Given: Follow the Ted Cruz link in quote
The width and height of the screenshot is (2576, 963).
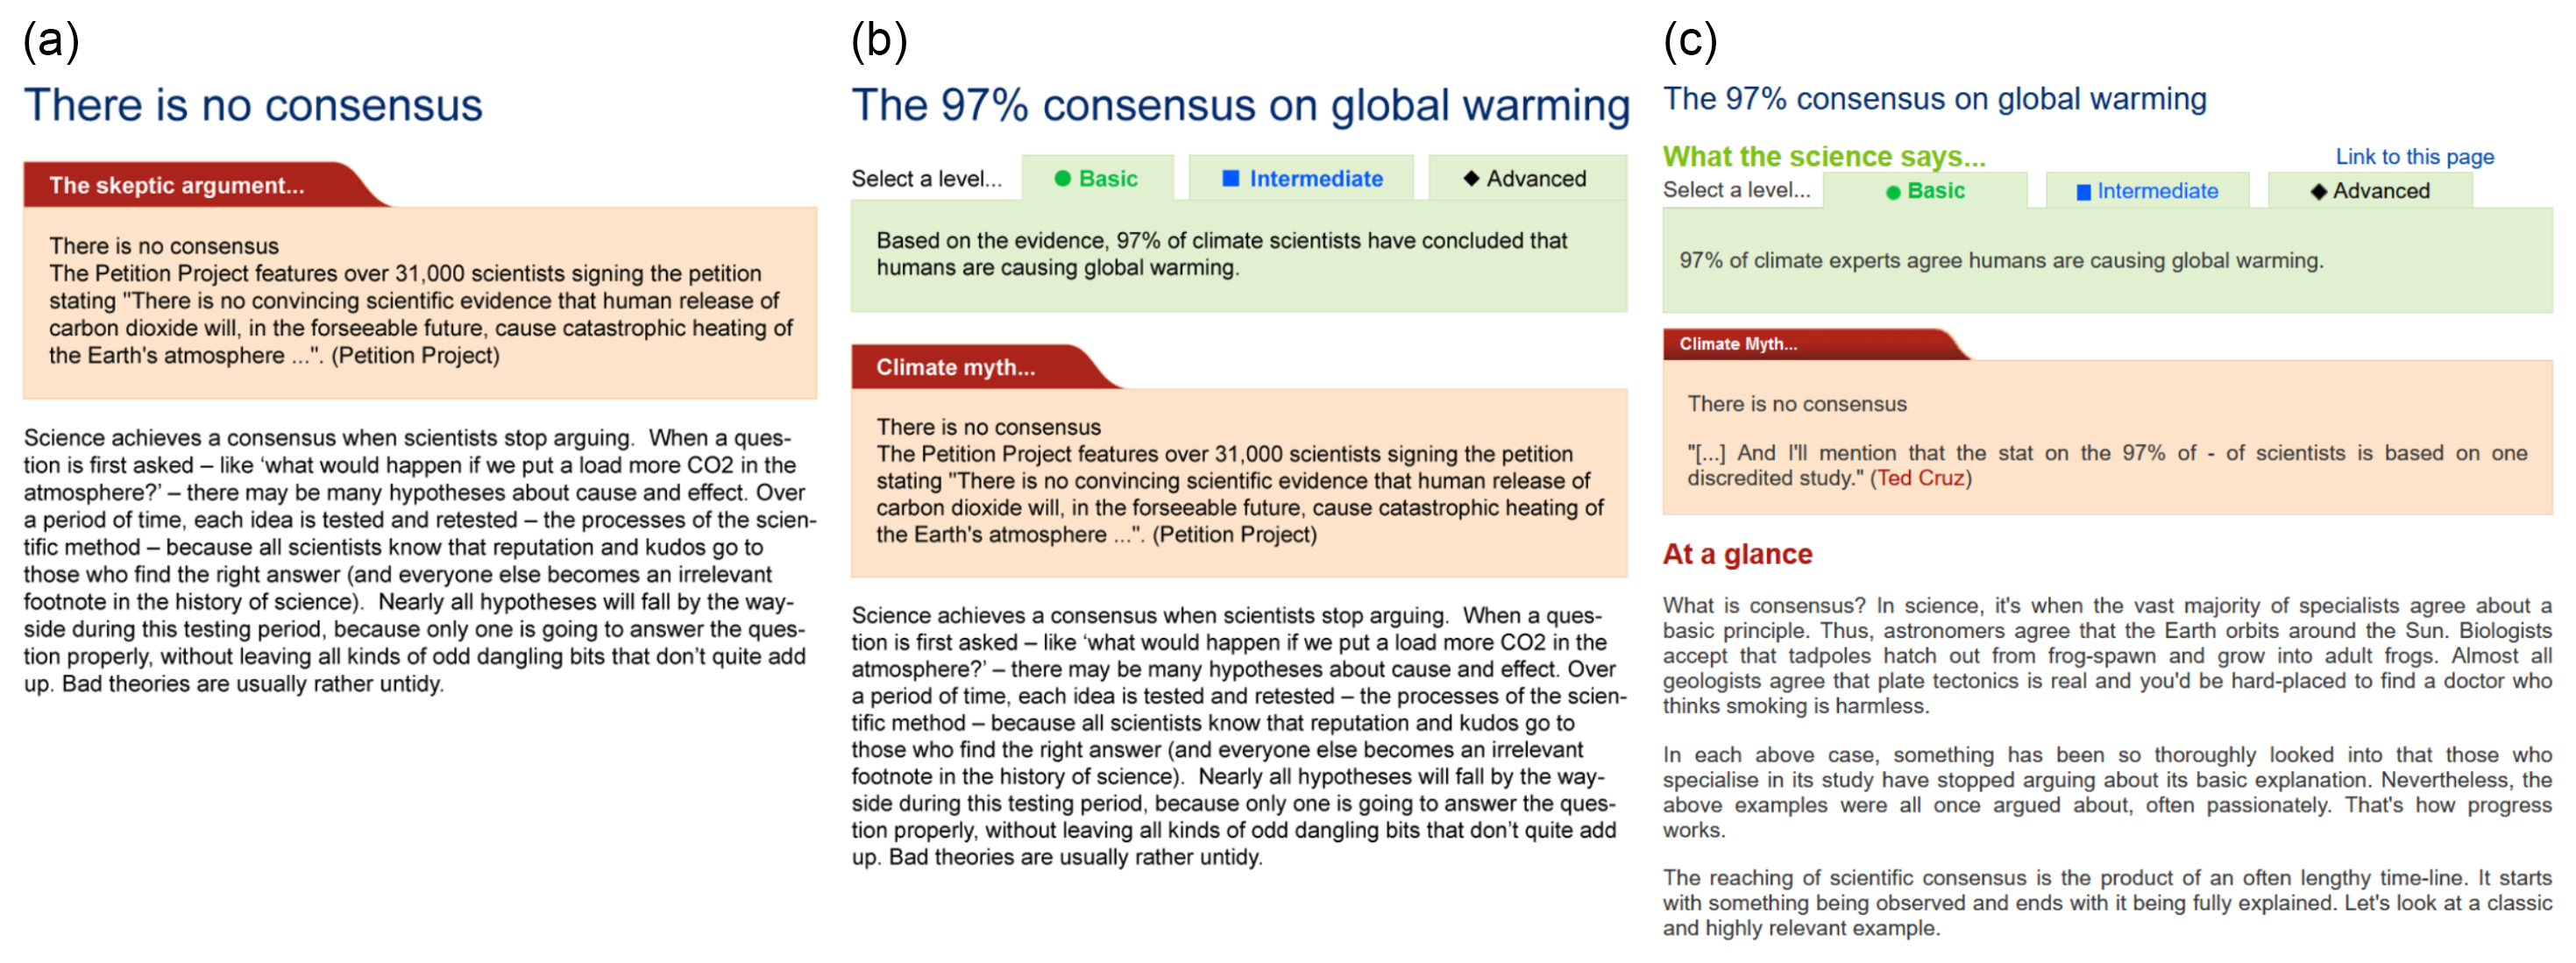Looking at the screenshot, I should tap(1920, 478).
